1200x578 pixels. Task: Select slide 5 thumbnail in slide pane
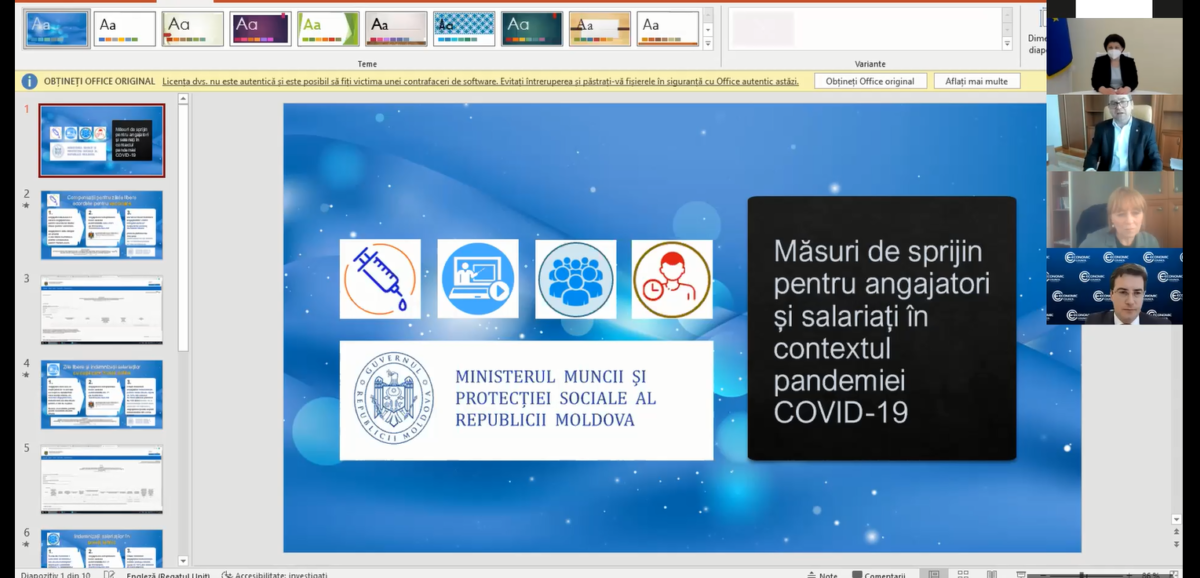coord(102,480)
